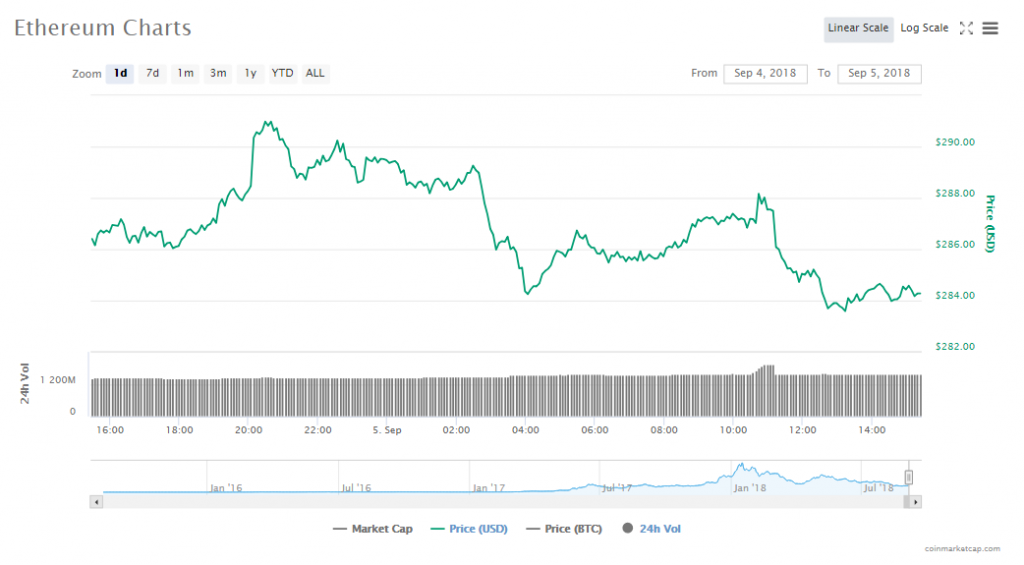Viewport: 1024px width, 565px height.
Task: Click navigator scrollbar right arrow
Action: [x=916, y=501]
